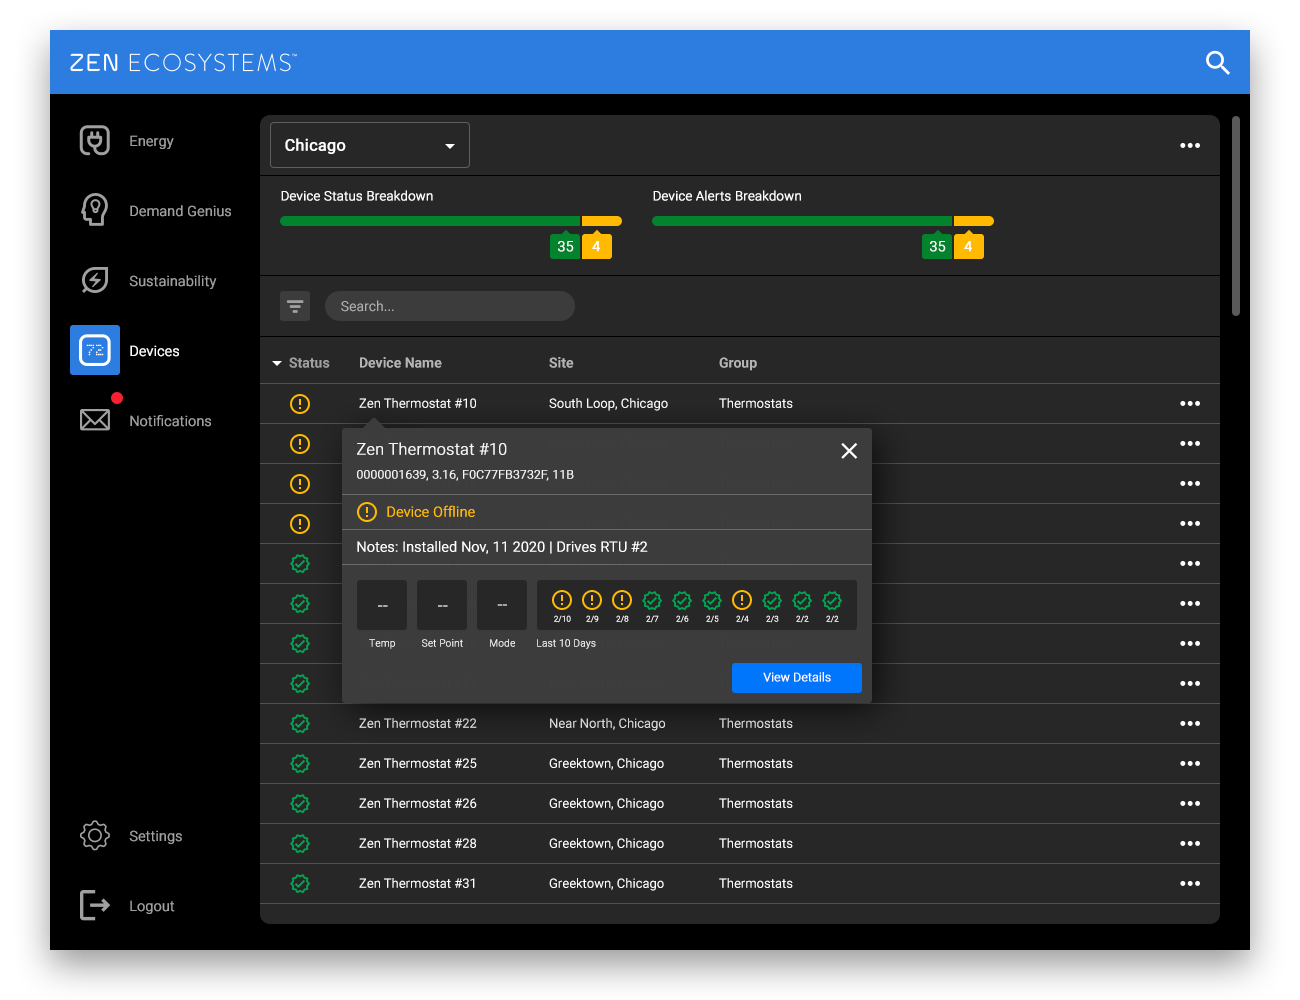Click the header search magnifier icon
Image resolution: width=1300 pixels, height=1000 pixels.
click(x=1217, y=62)
